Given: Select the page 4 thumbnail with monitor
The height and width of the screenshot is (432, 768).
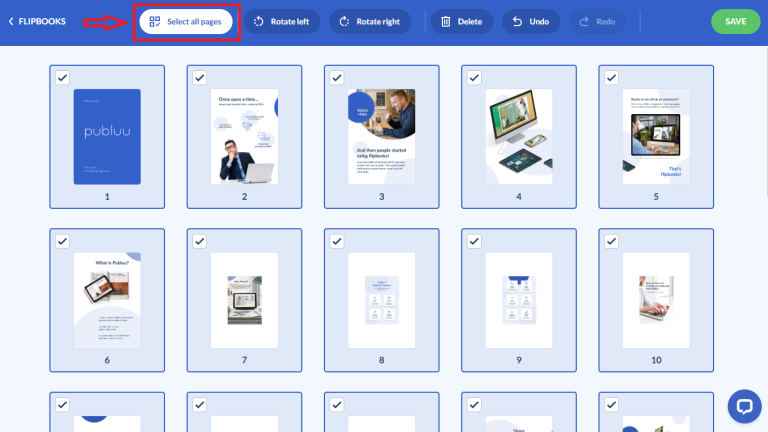Looking at the screenshot, I should [x=519, y=137].
